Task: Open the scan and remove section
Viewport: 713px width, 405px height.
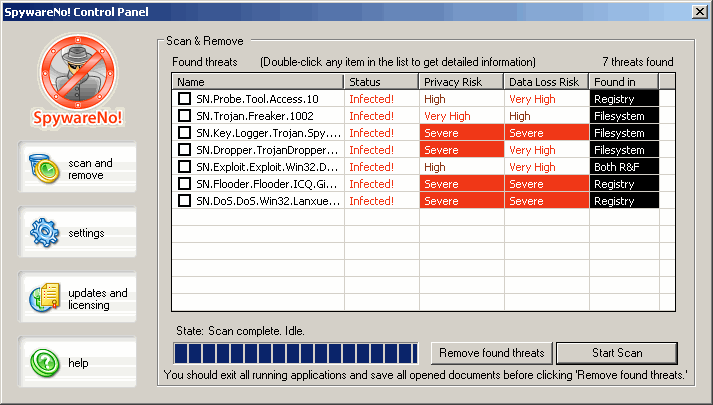Action: 77,167
